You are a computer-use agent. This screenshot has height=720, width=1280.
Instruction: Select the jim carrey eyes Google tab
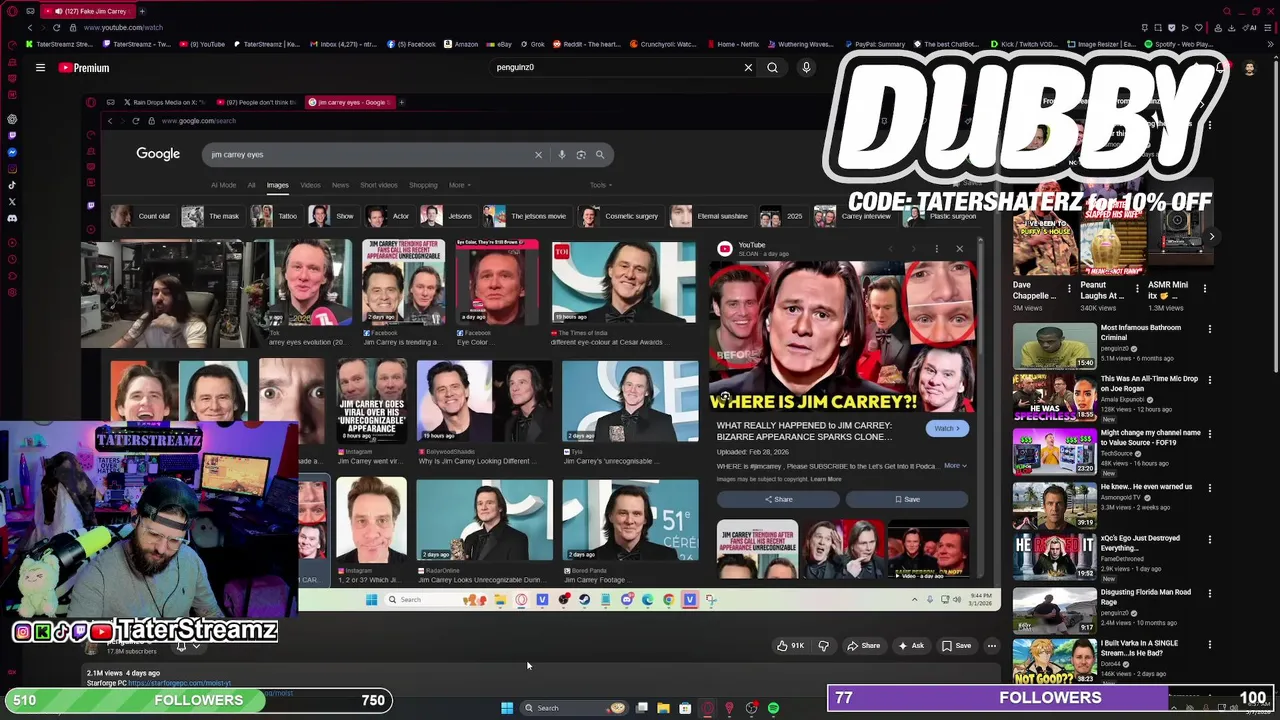(x=350, y=102)
